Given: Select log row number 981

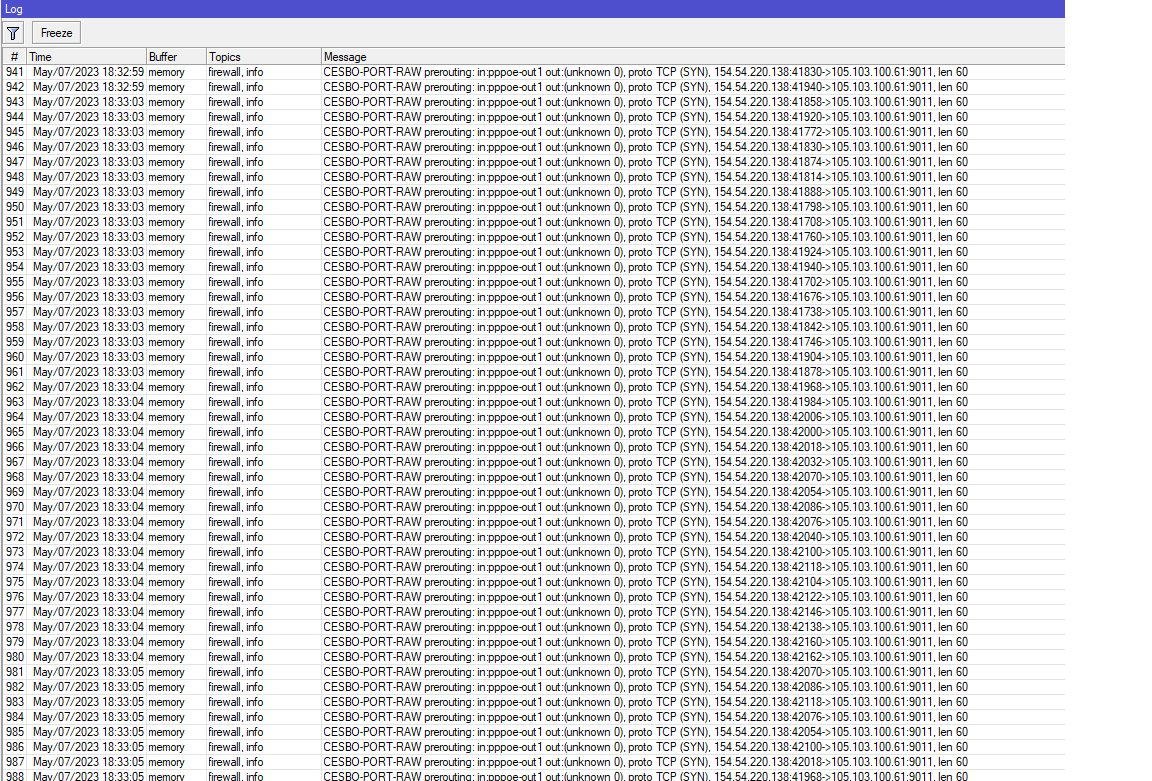Looking at the screenshot, I should pyautogui.click(x=15, y=672).
